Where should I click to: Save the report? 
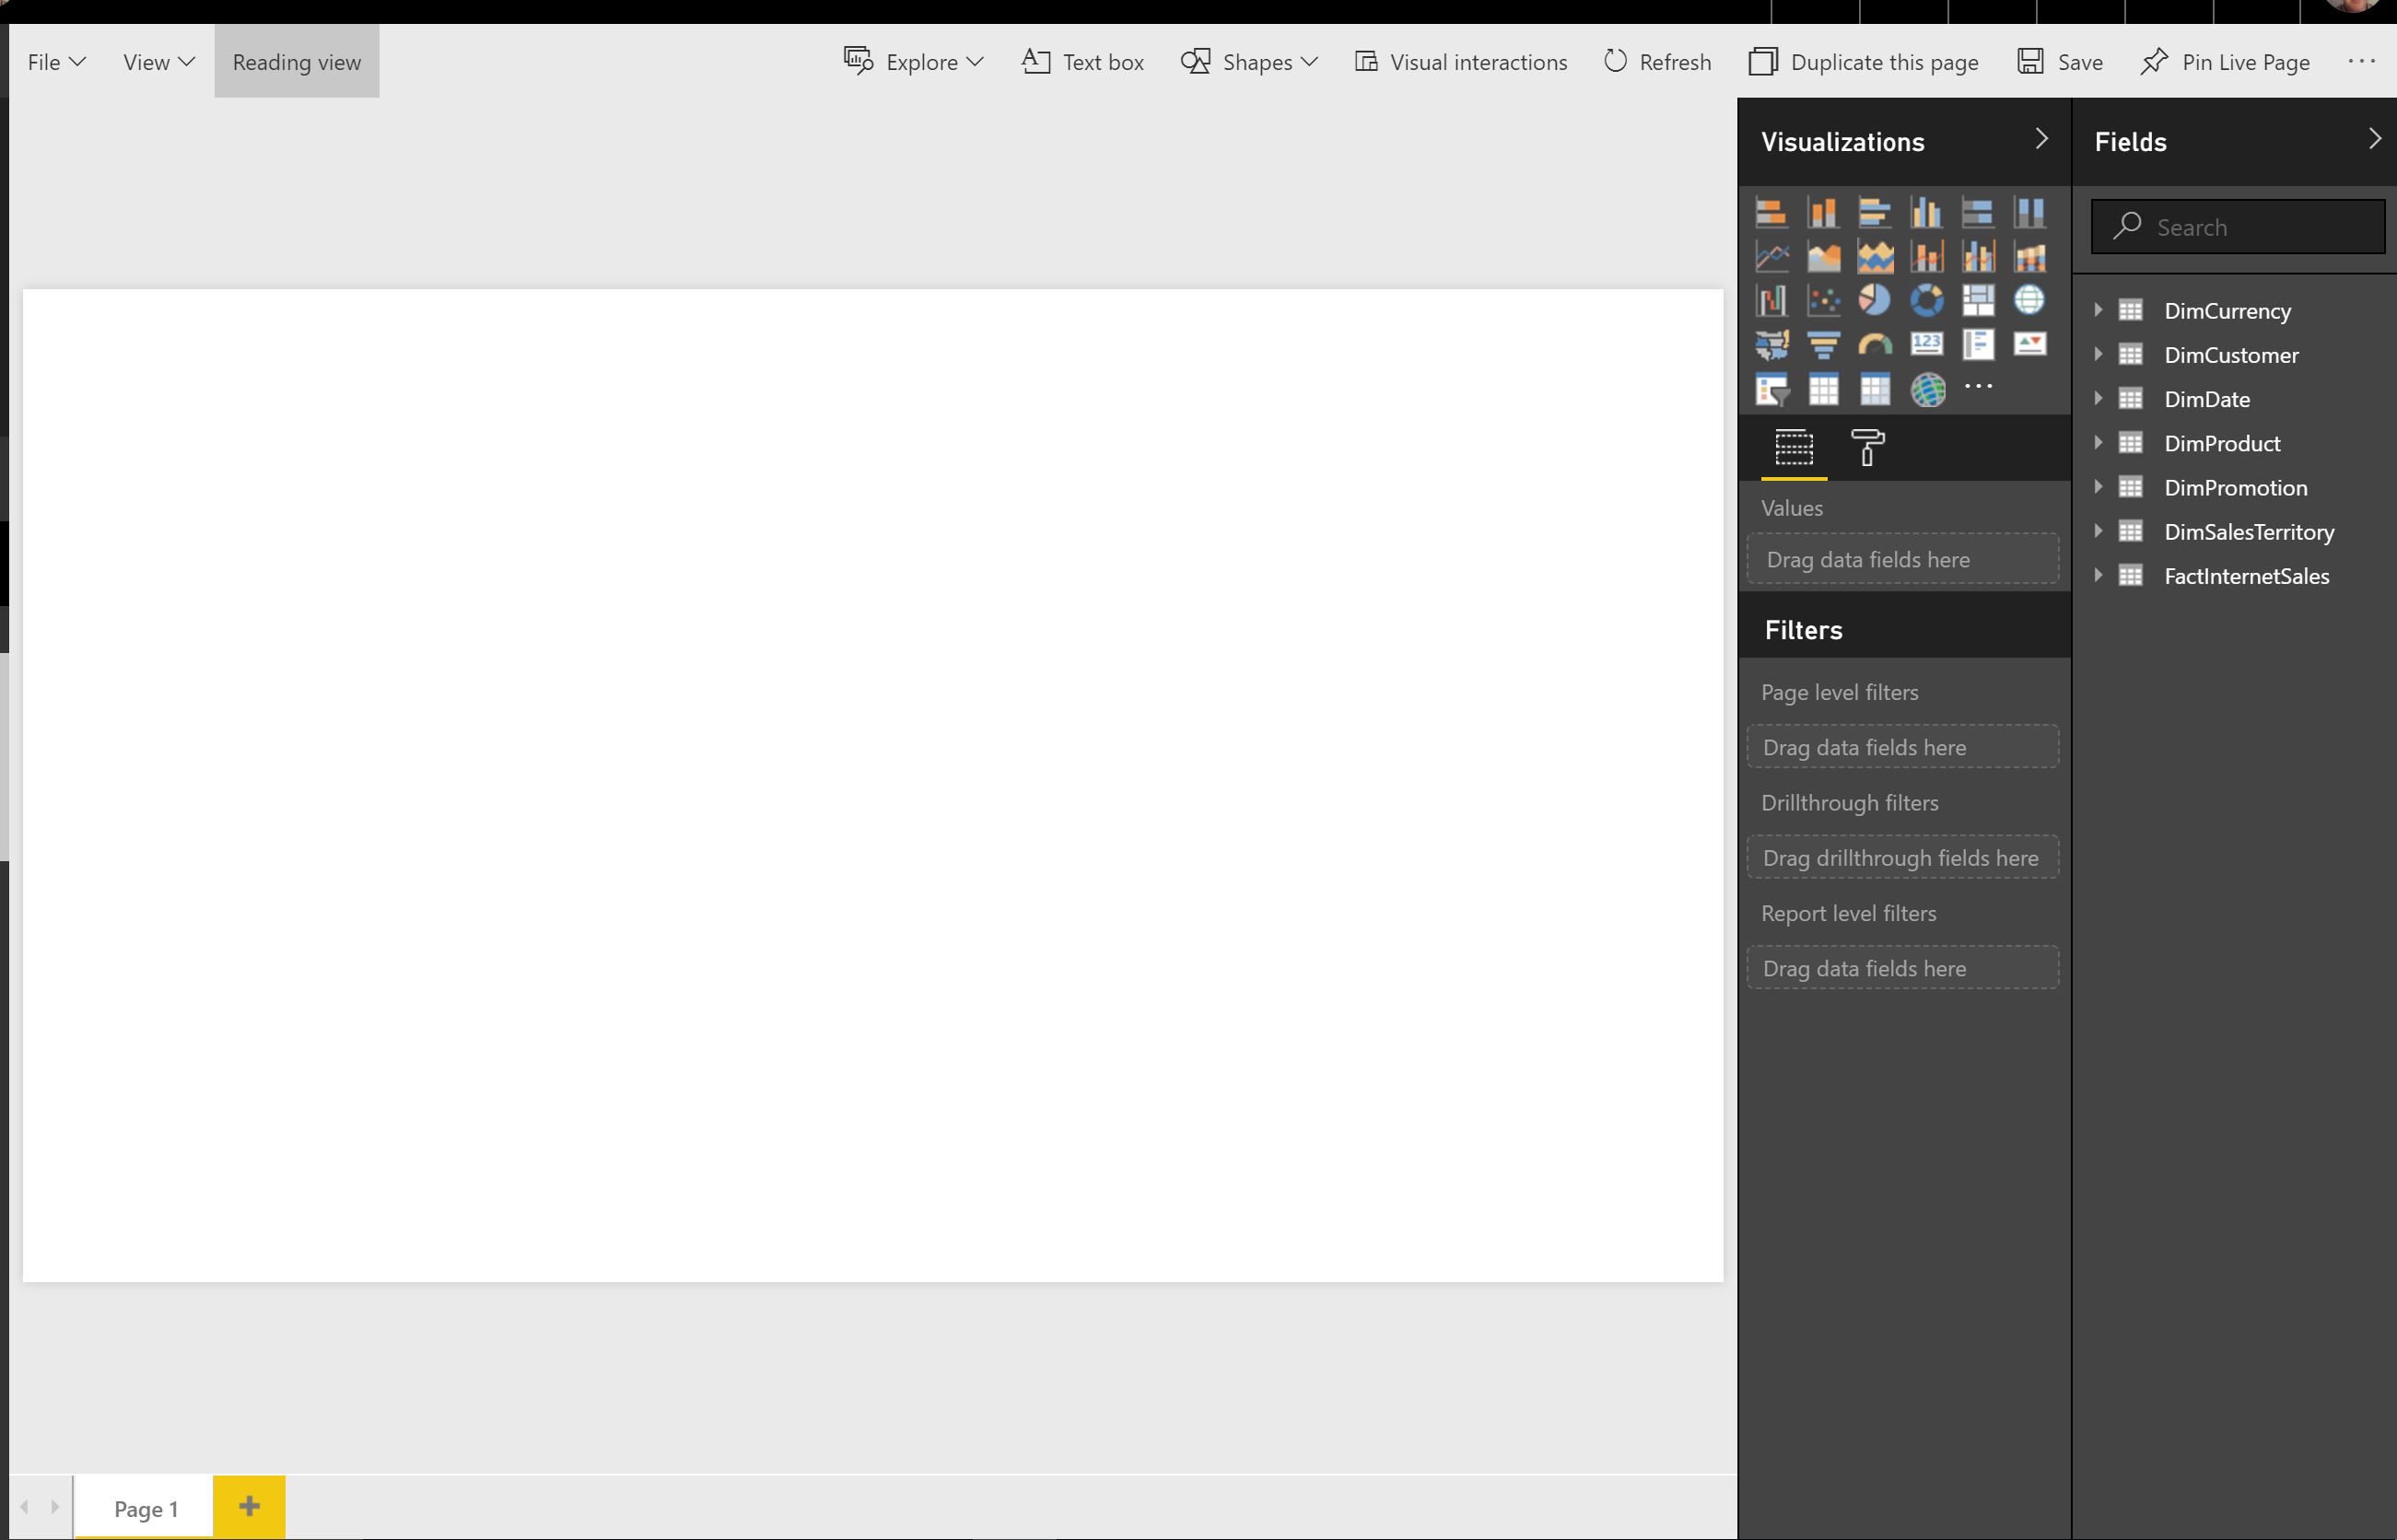click(2060, 62)
